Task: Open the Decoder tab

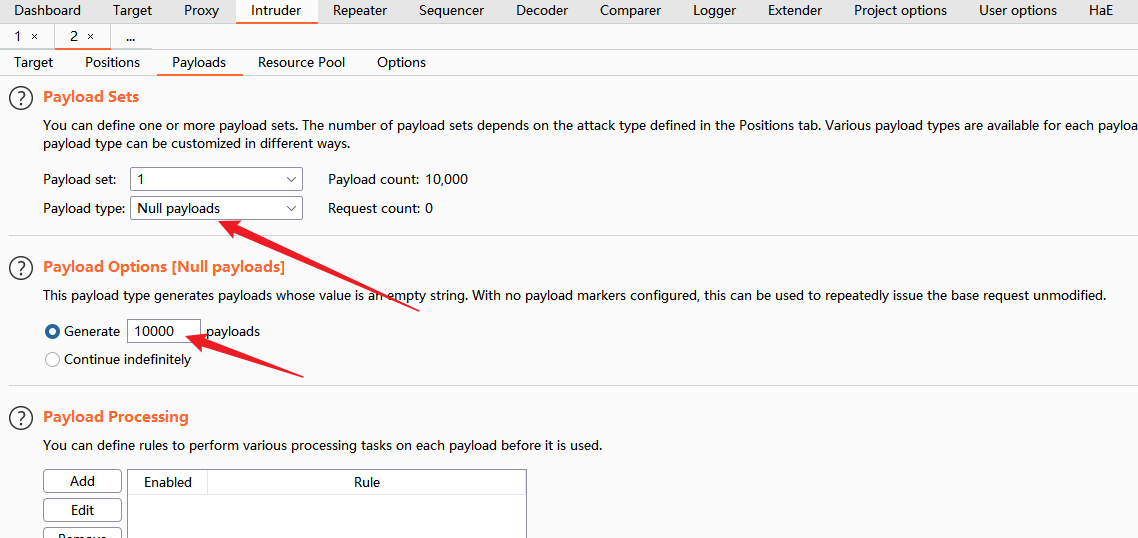Action: 542,11
